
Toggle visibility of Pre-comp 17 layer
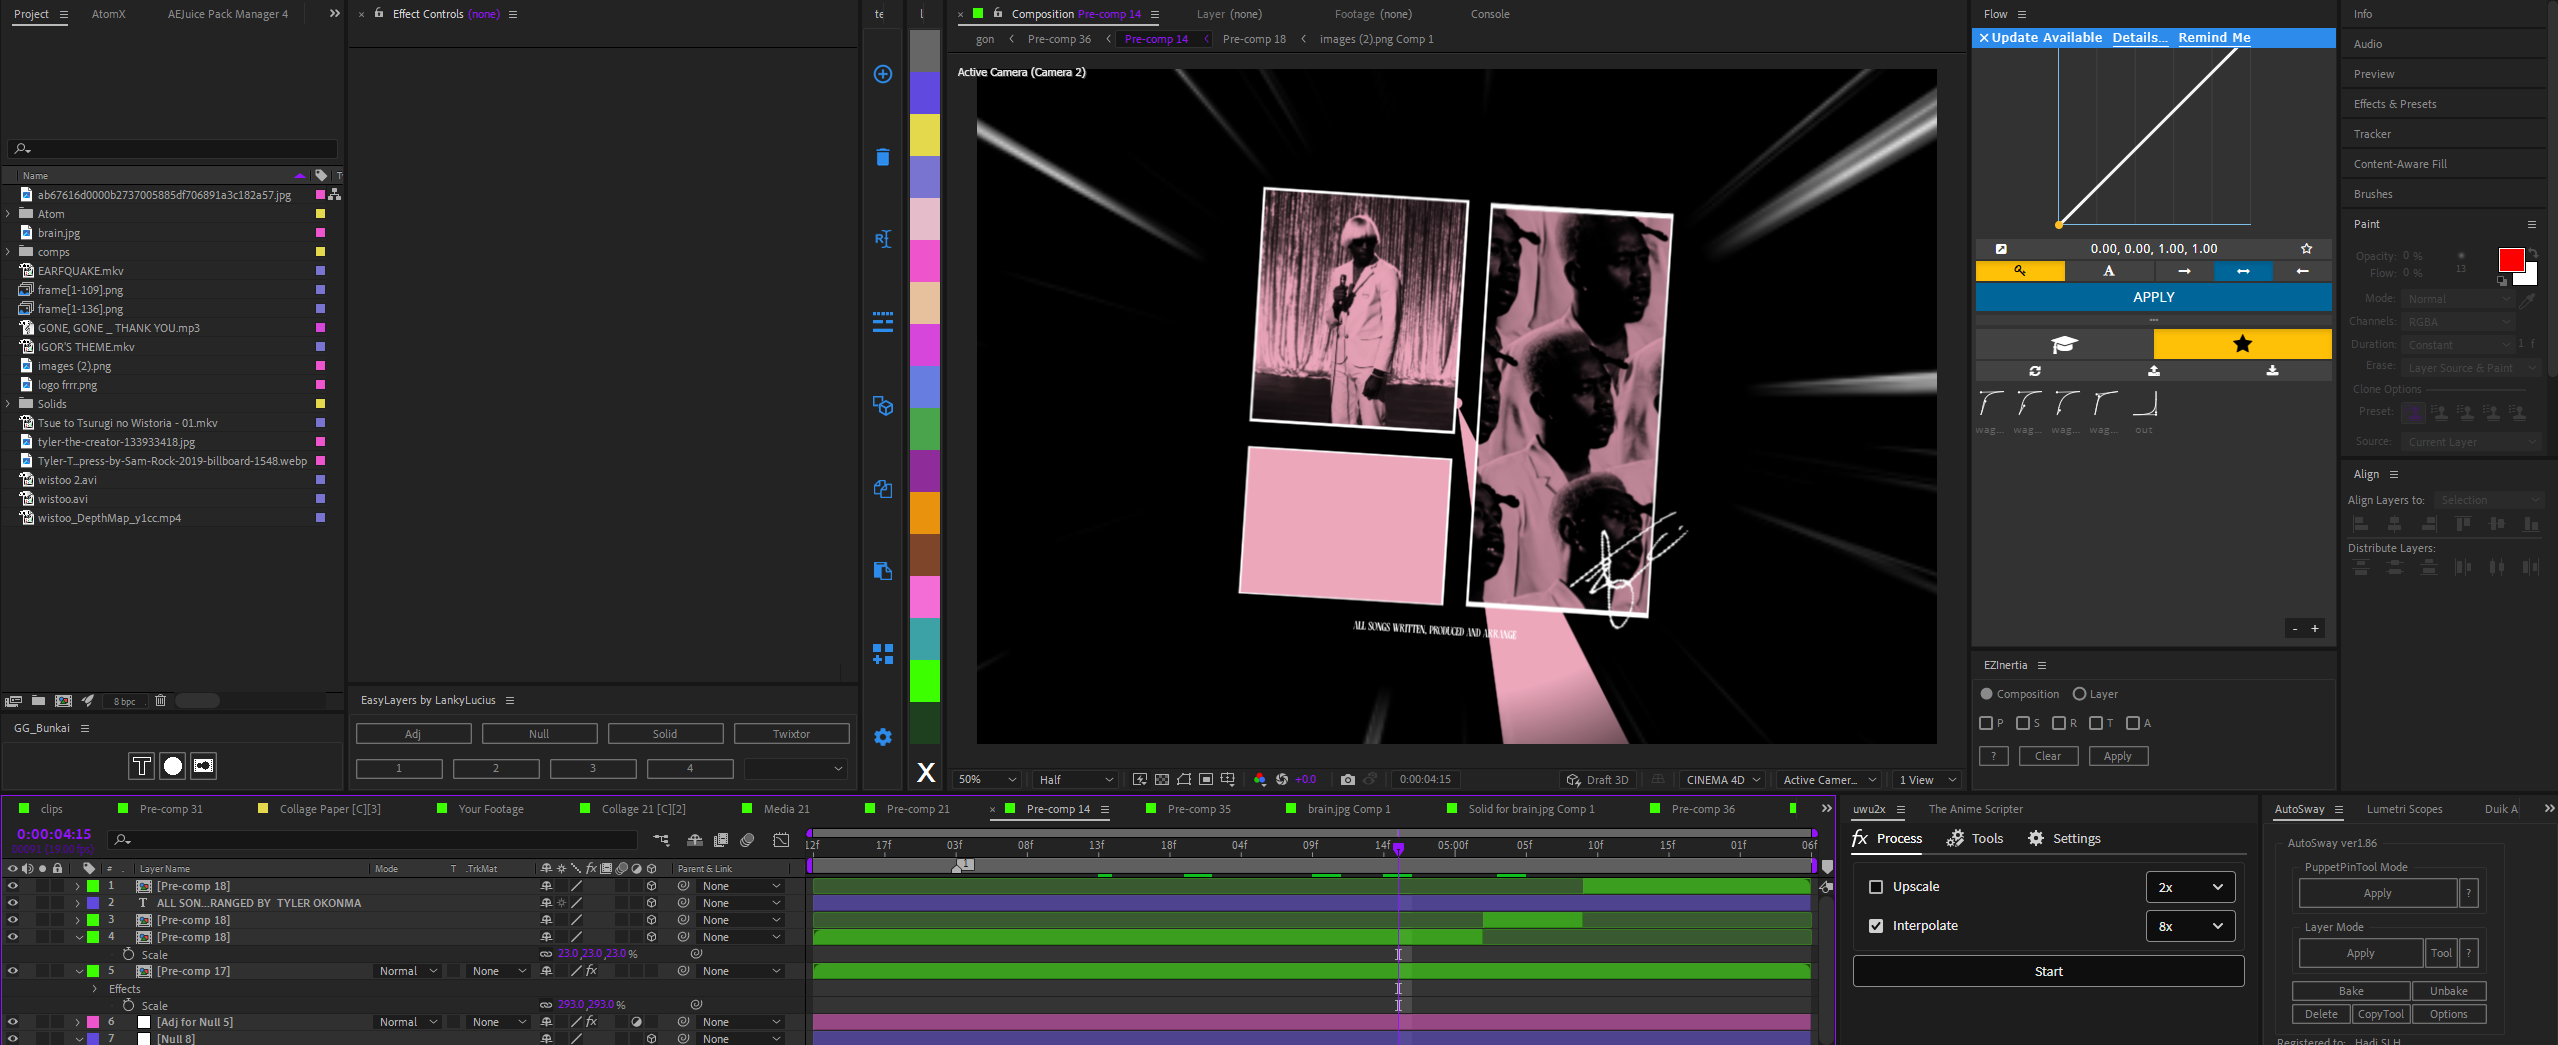(12, 971)
